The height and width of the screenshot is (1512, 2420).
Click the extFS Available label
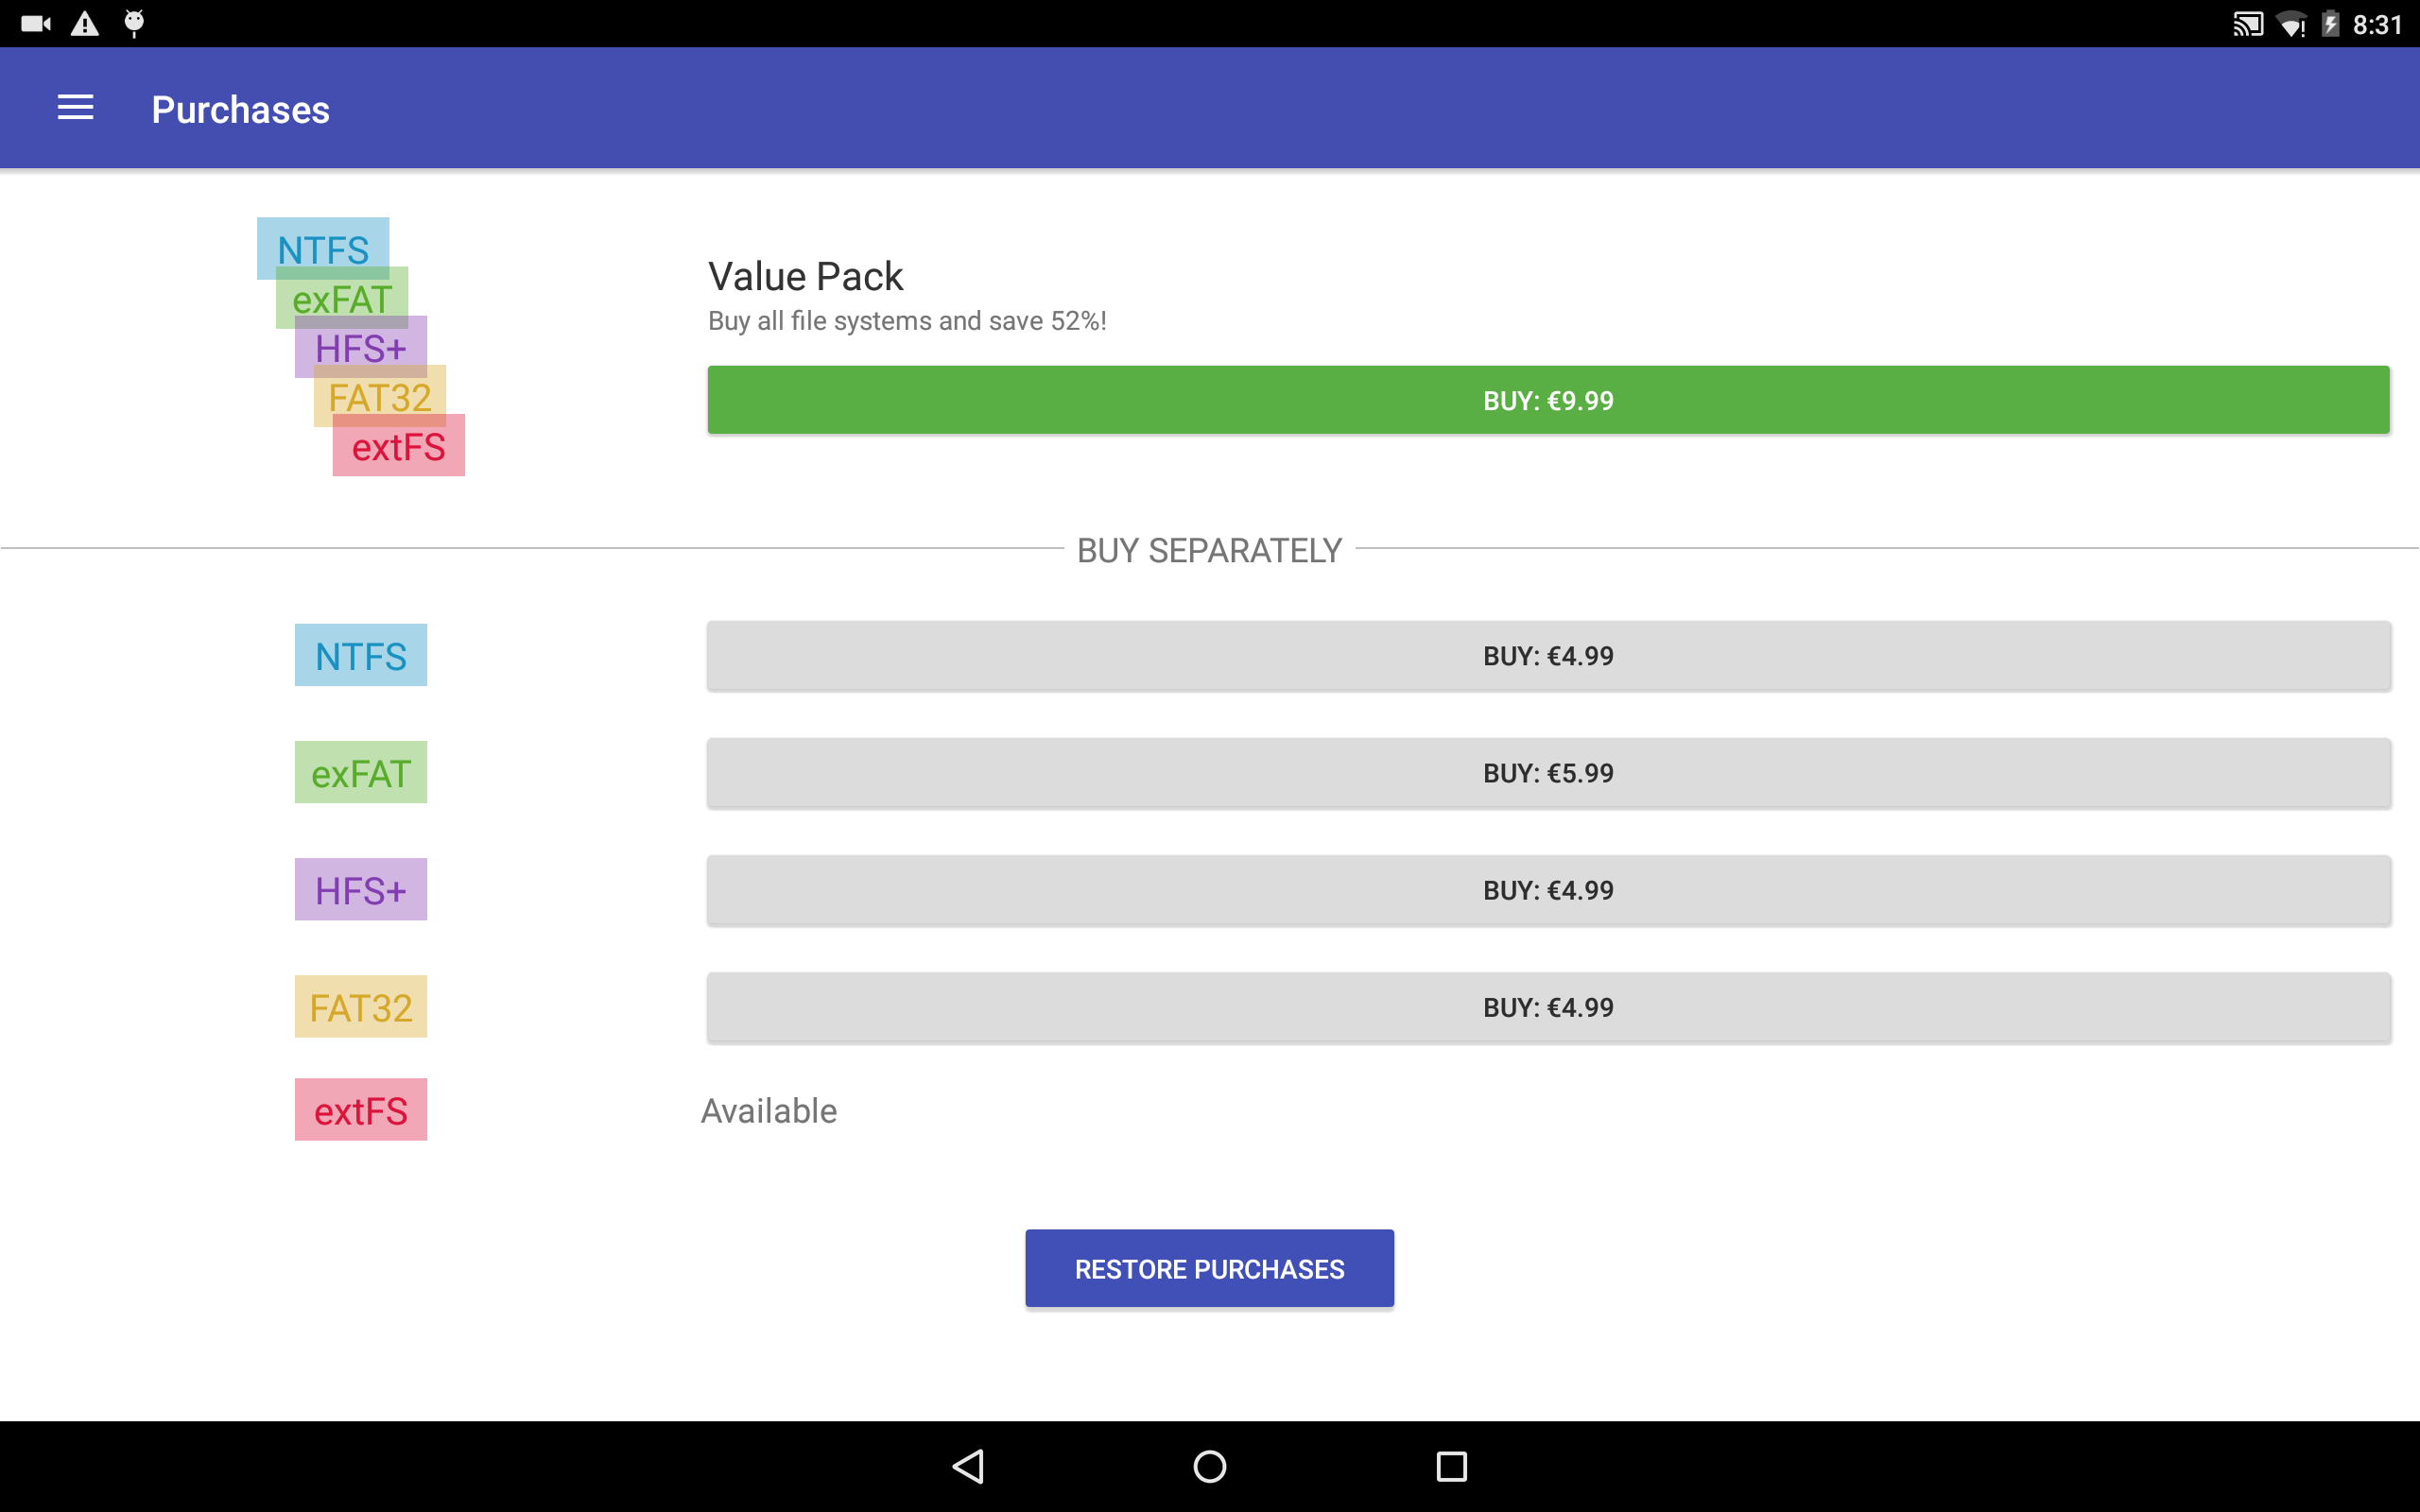click(x=769, y=1109)
